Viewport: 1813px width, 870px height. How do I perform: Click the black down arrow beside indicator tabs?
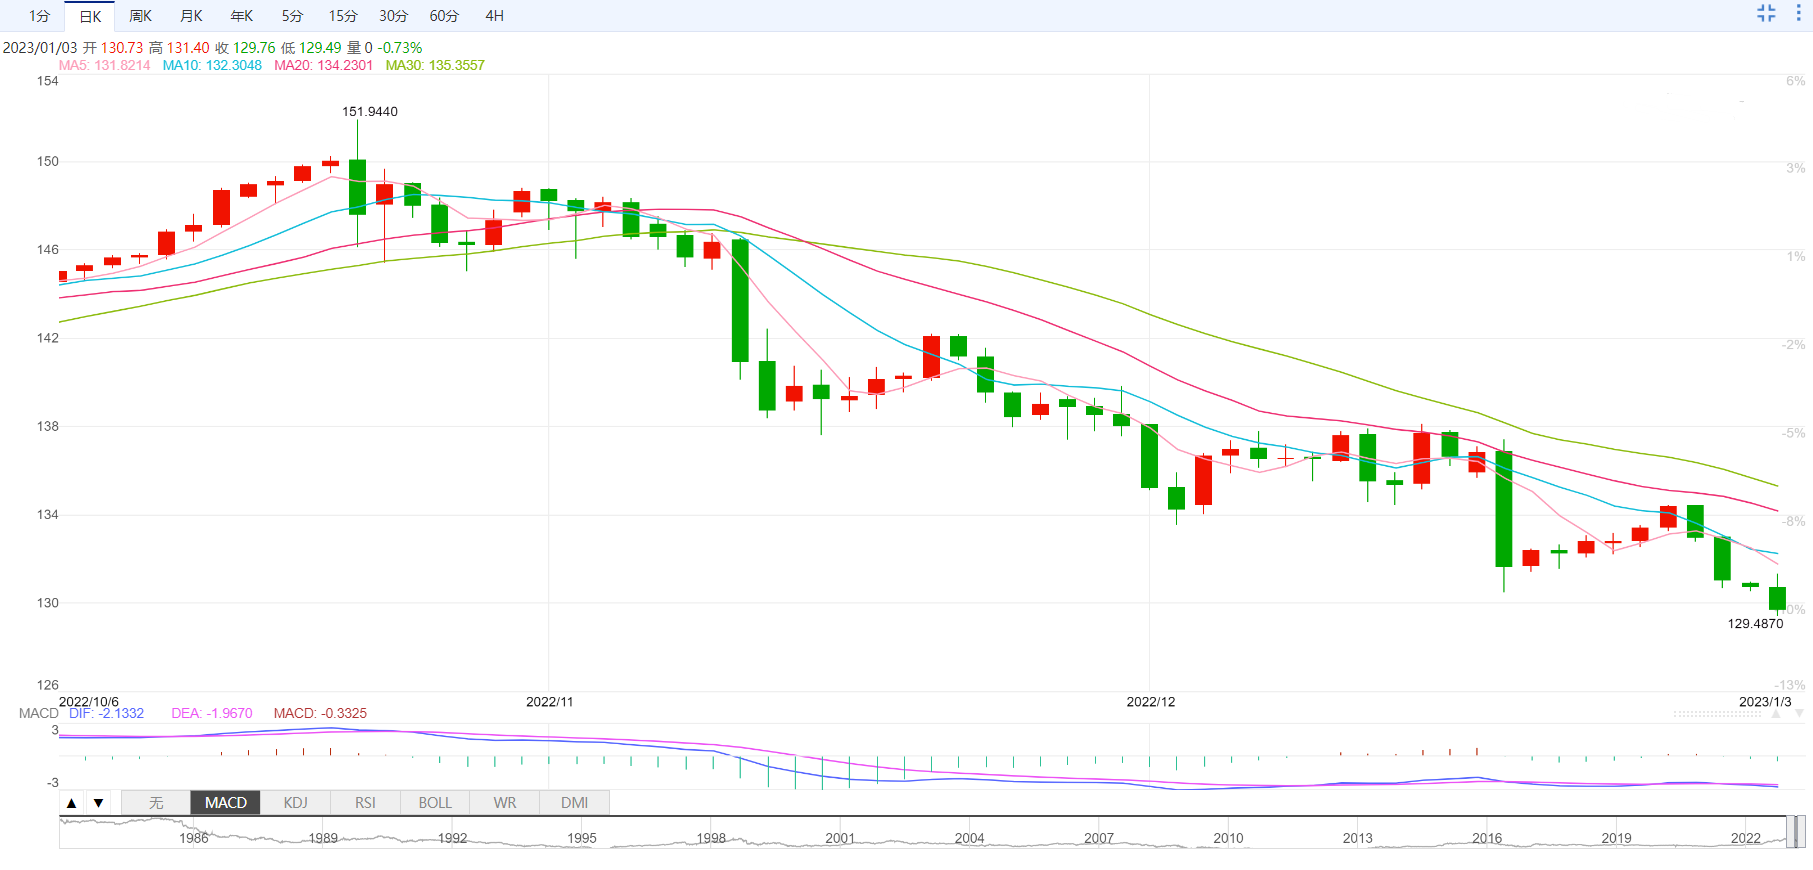(x=98, y=803)
